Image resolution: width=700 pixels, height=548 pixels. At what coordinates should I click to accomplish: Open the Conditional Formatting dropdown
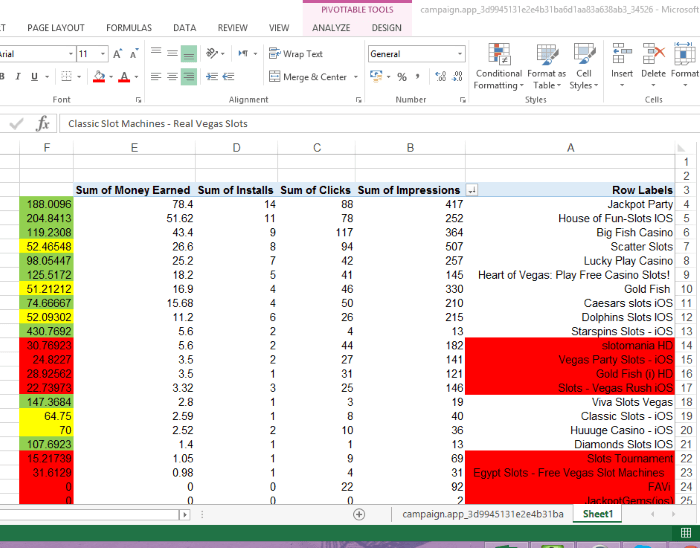(499, 66)
